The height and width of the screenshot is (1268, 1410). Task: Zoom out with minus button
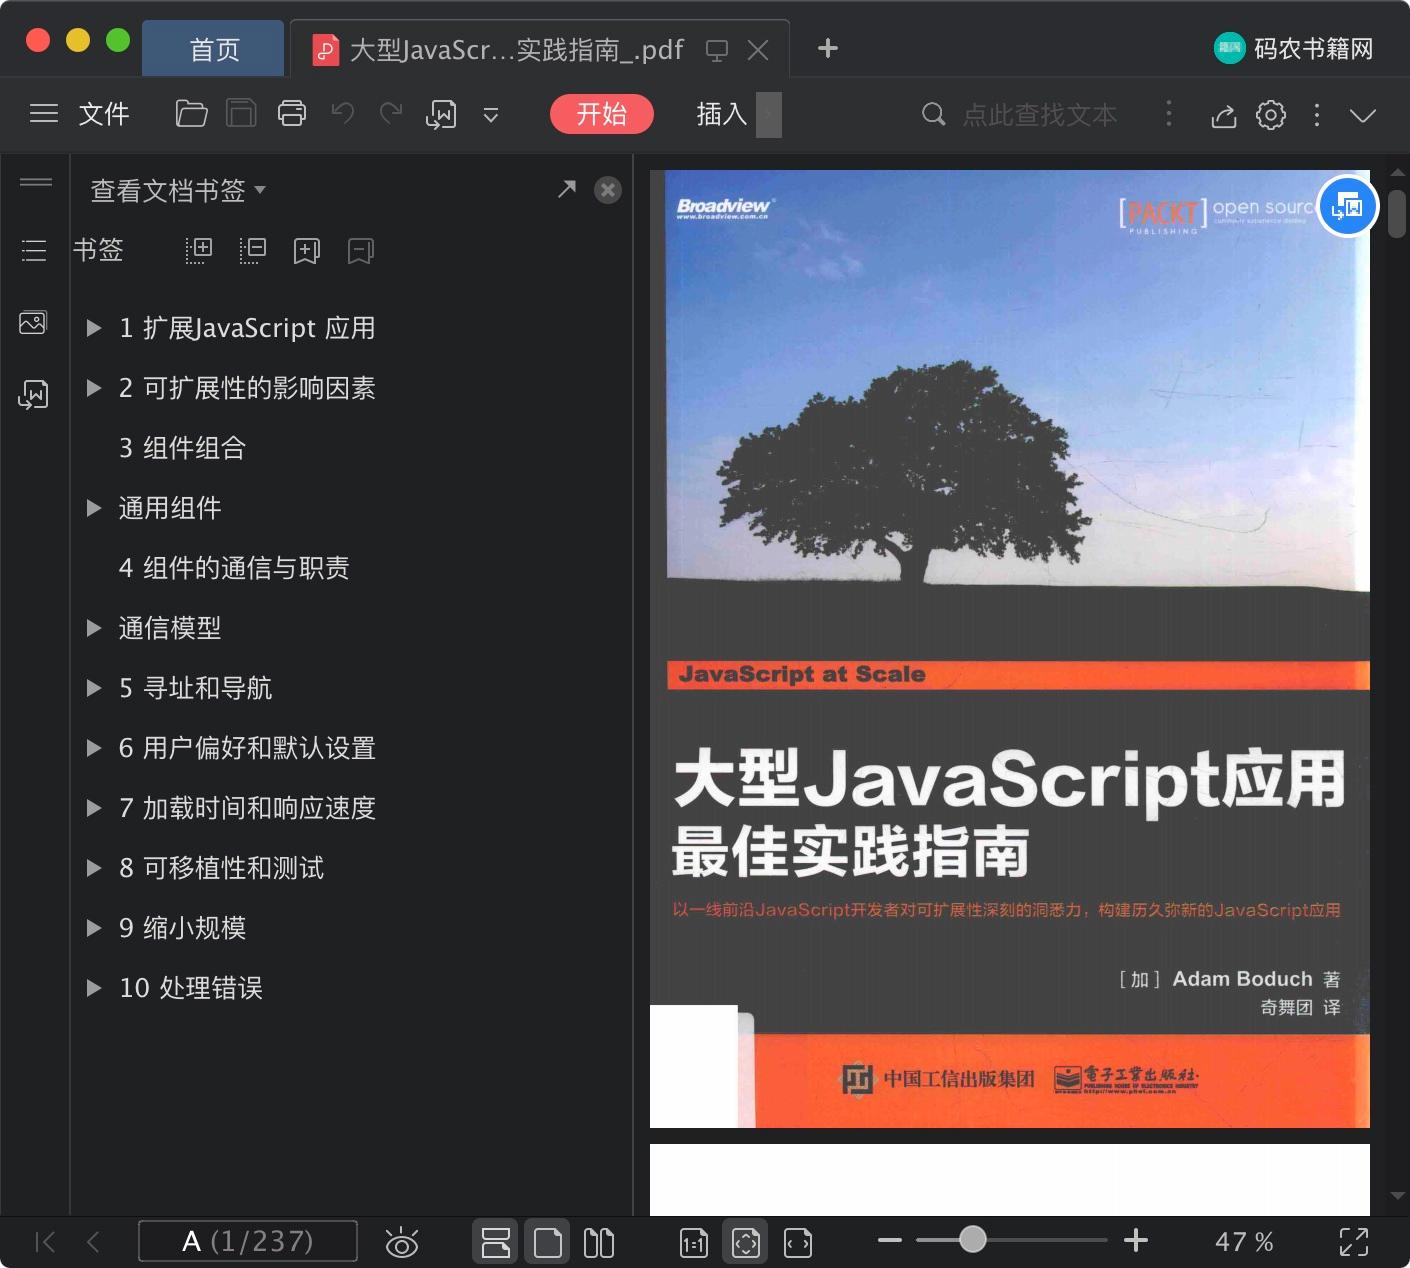890,1240
